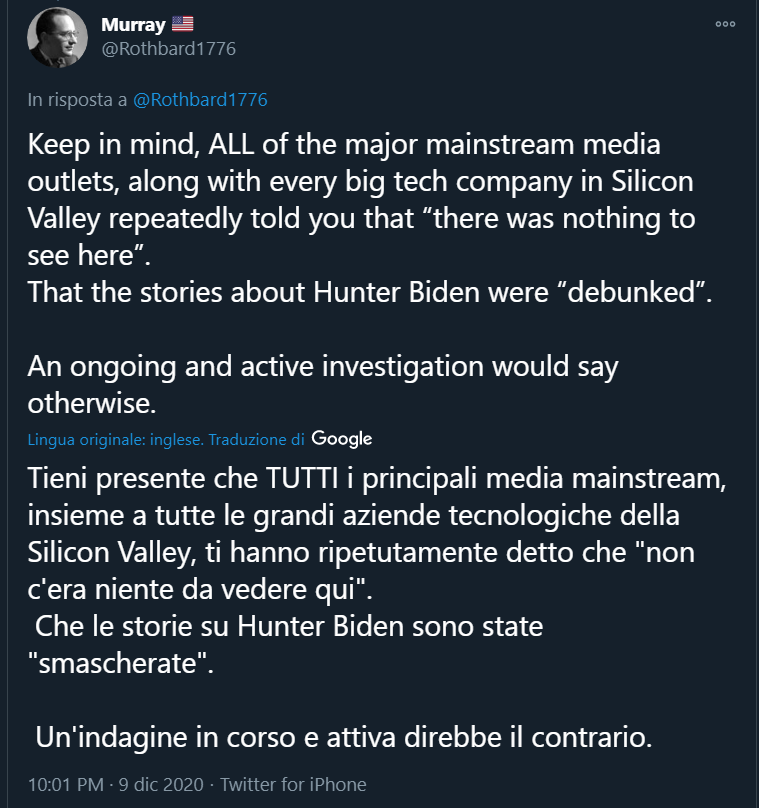Click the "Traduzione di" attribution text
This screenshot has height=808, width=759.
tap(257, 440)
